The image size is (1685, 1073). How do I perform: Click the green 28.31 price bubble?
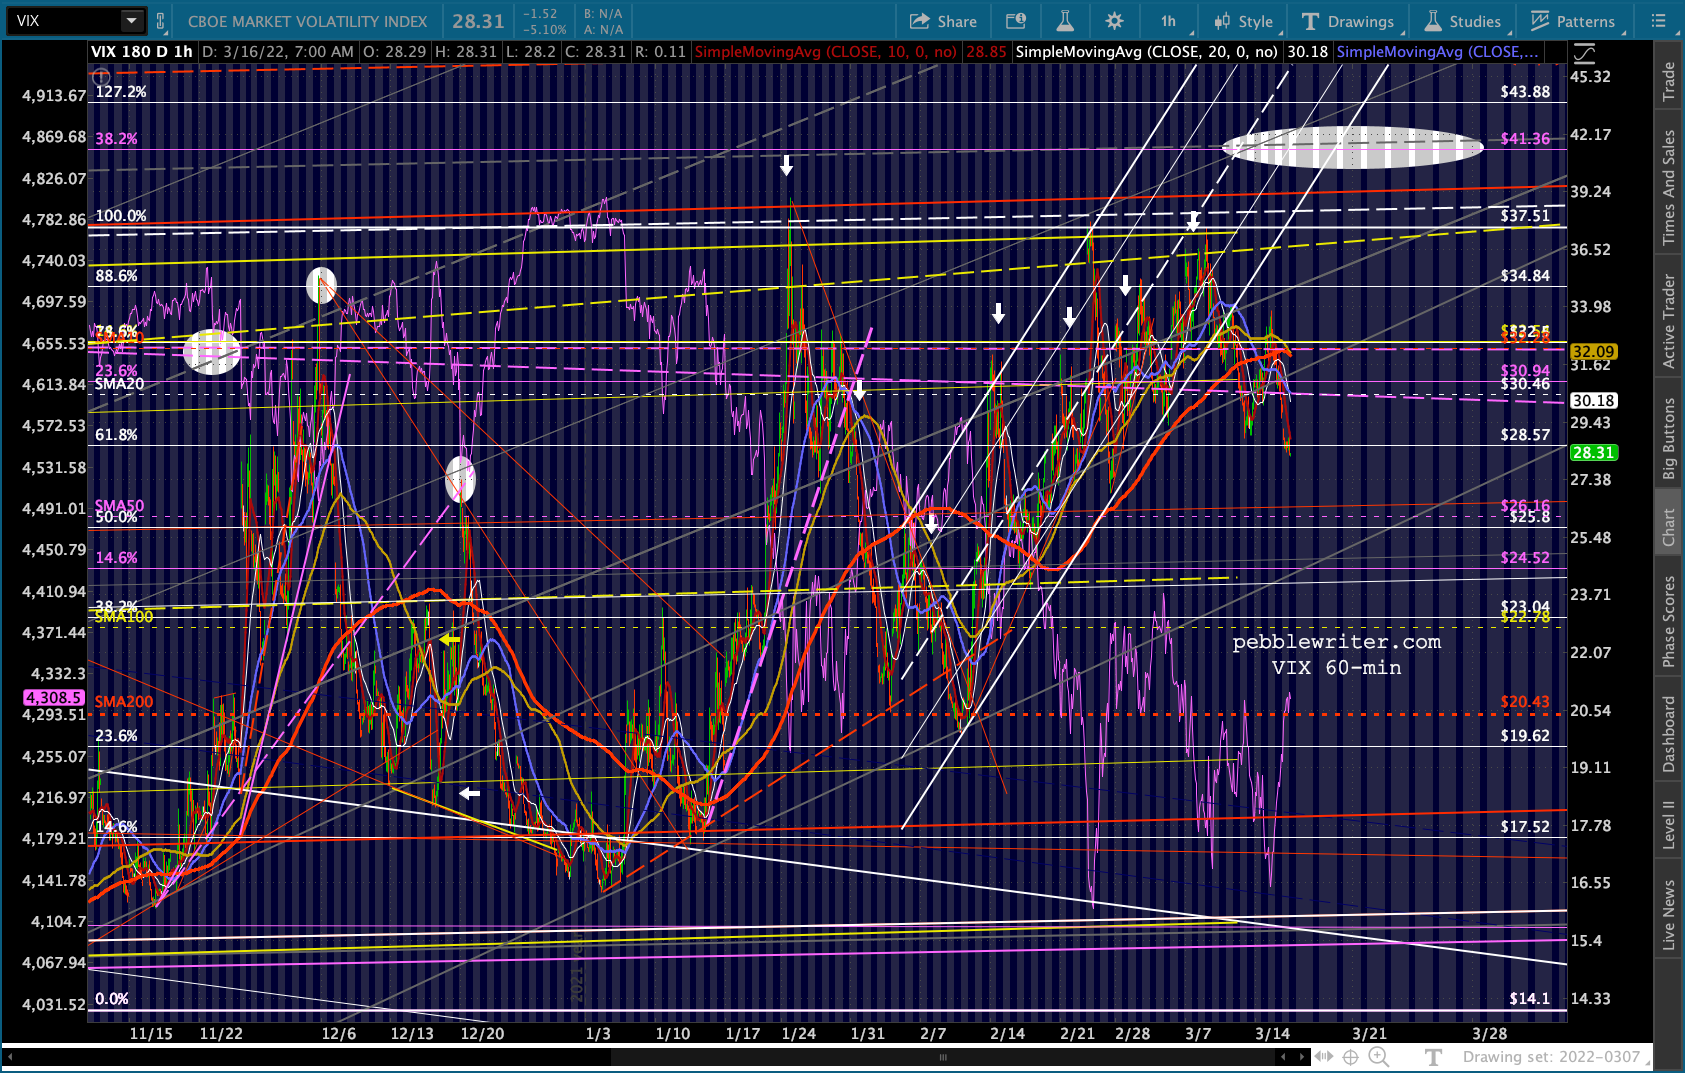[1593, 453]
